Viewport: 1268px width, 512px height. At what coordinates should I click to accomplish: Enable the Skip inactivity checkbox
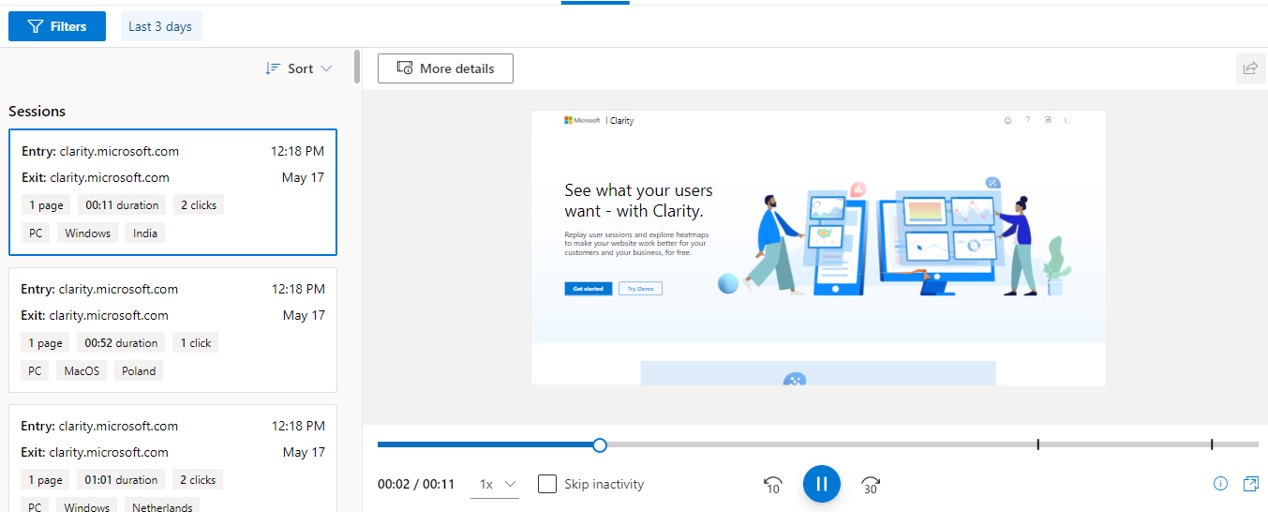tap(547, 484)
